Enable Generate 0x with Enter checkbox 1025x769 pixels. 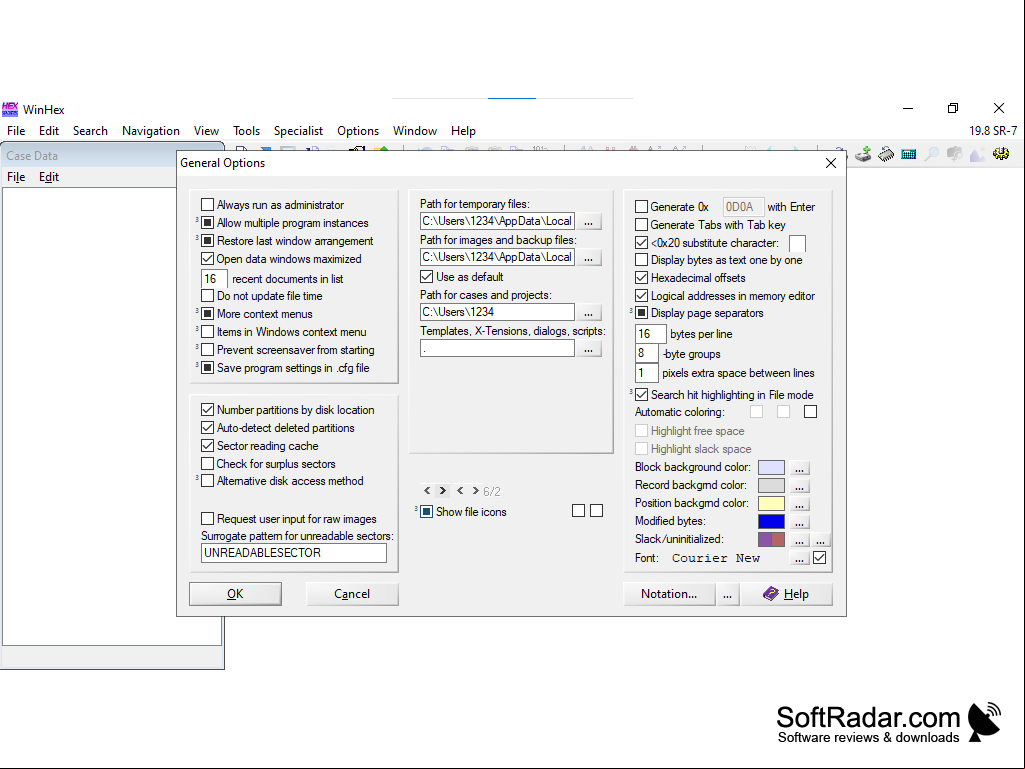coord(641,207)
